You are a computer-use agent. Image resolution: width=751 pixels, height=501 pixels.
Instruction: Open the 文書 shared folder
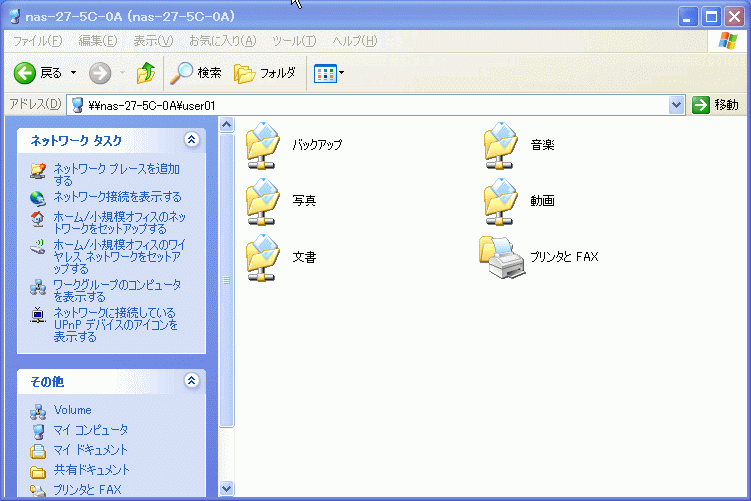pyautogui.click(x=264, y=257)
